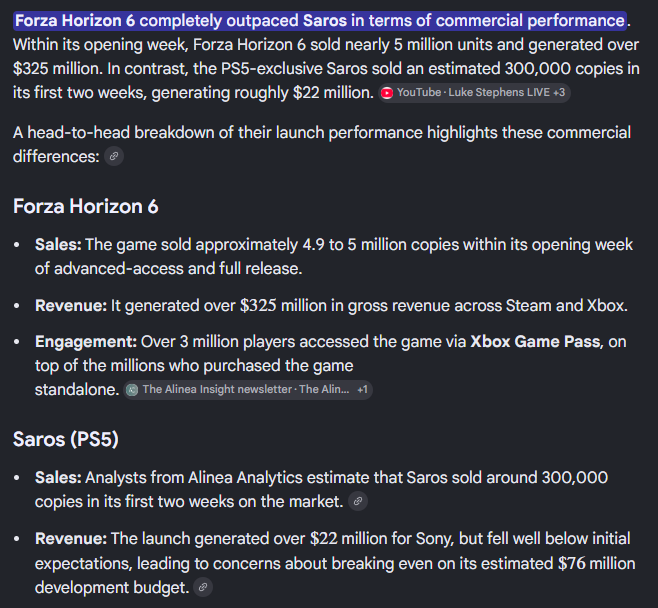Click the highlighted Forza Horizon 6 outpaced sentence
This screenshot has width=658, height=608.
(x=320, y=21)
